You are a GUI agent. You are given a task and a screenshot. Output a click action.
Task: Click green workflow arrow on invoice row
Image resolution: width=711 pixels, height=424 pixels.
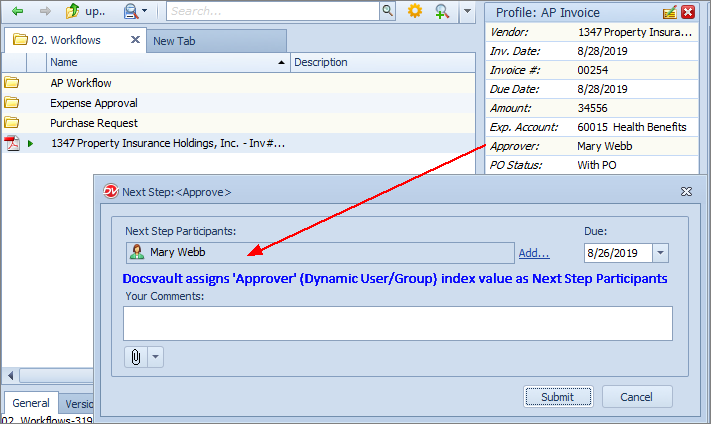[30, 143]
